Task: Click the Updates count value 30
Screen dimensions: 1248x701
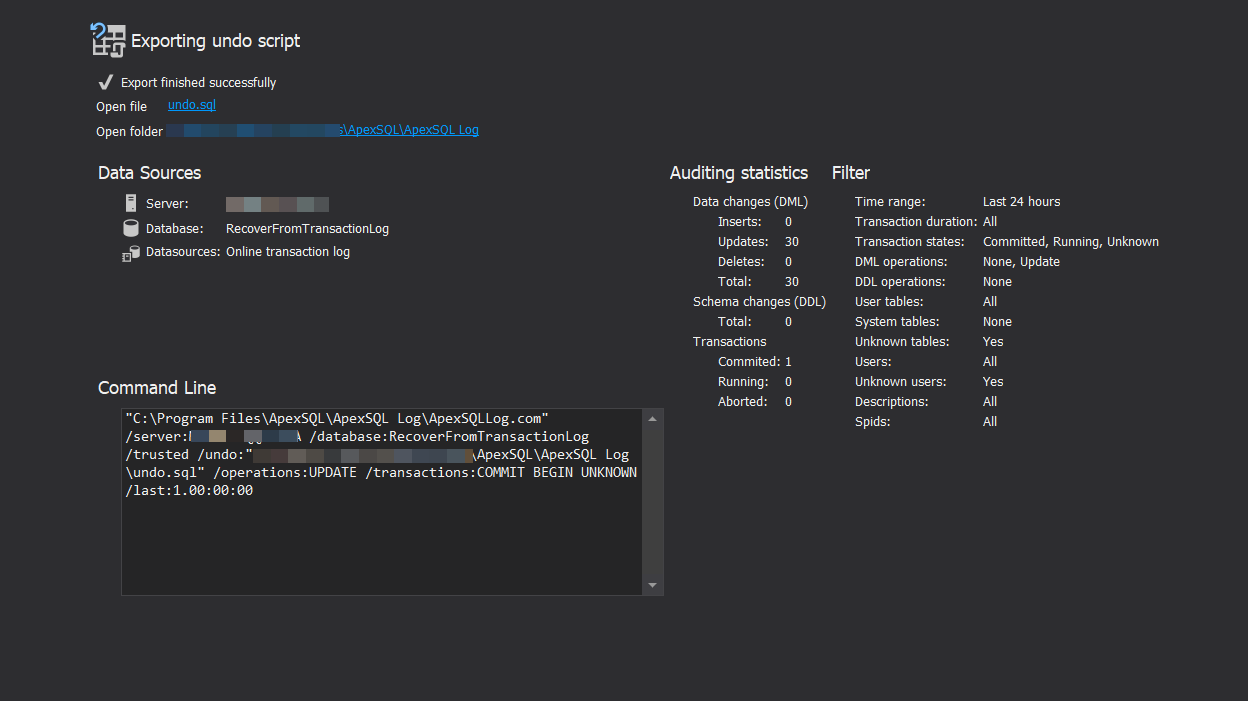Action: [791, 242]
